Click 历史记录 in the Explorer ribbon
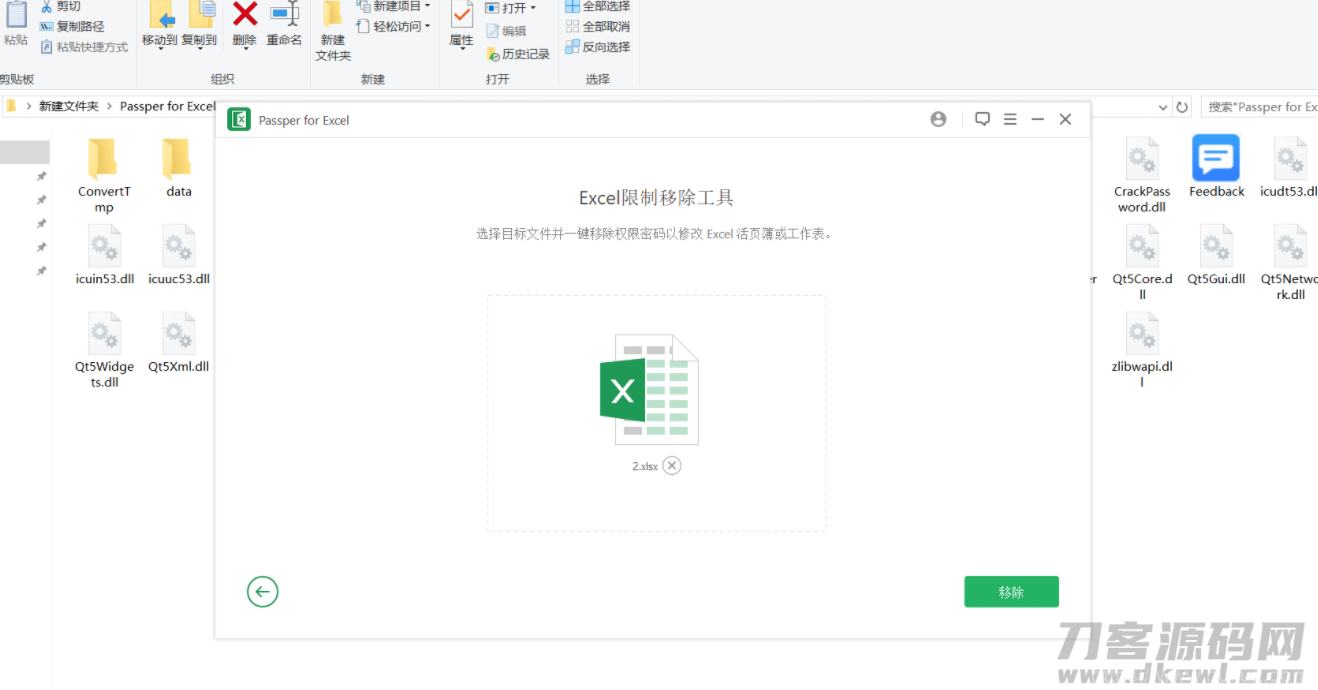Viewport: 1318px width, 690px height. point(518,54)
